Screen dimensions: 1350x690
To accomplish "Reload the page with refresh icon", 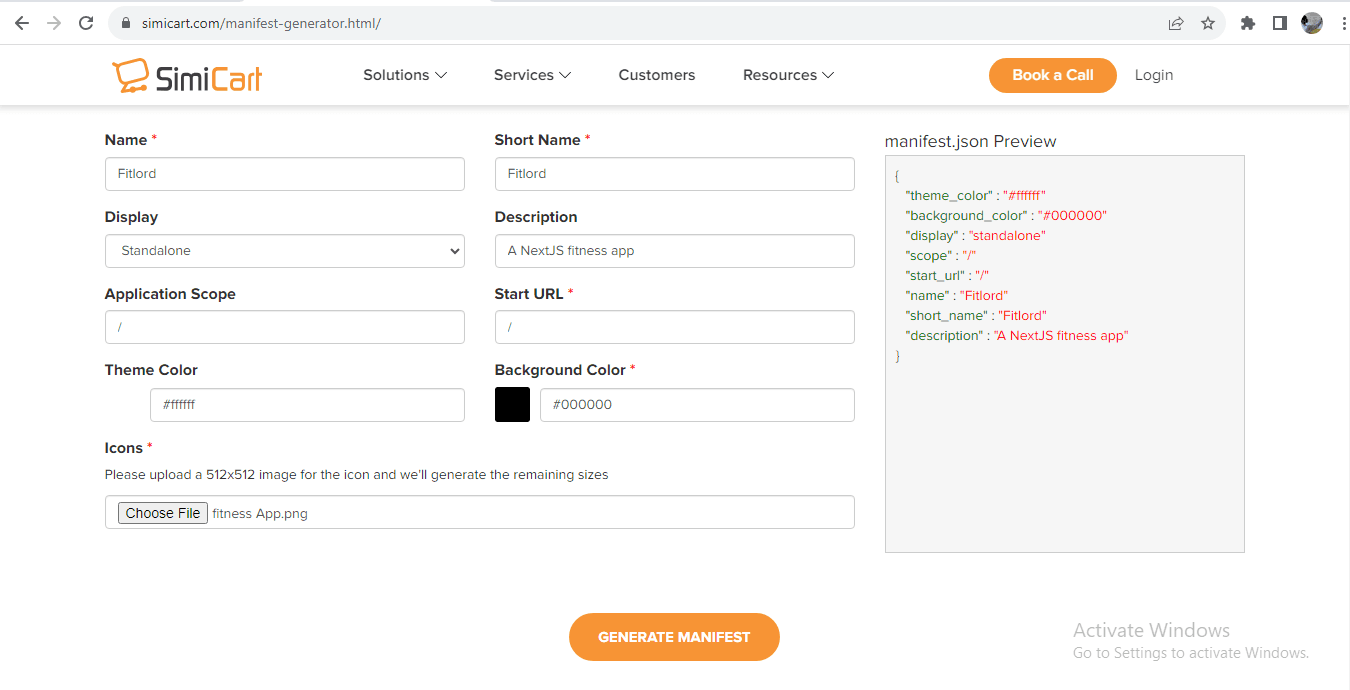I will pos(87,23).
